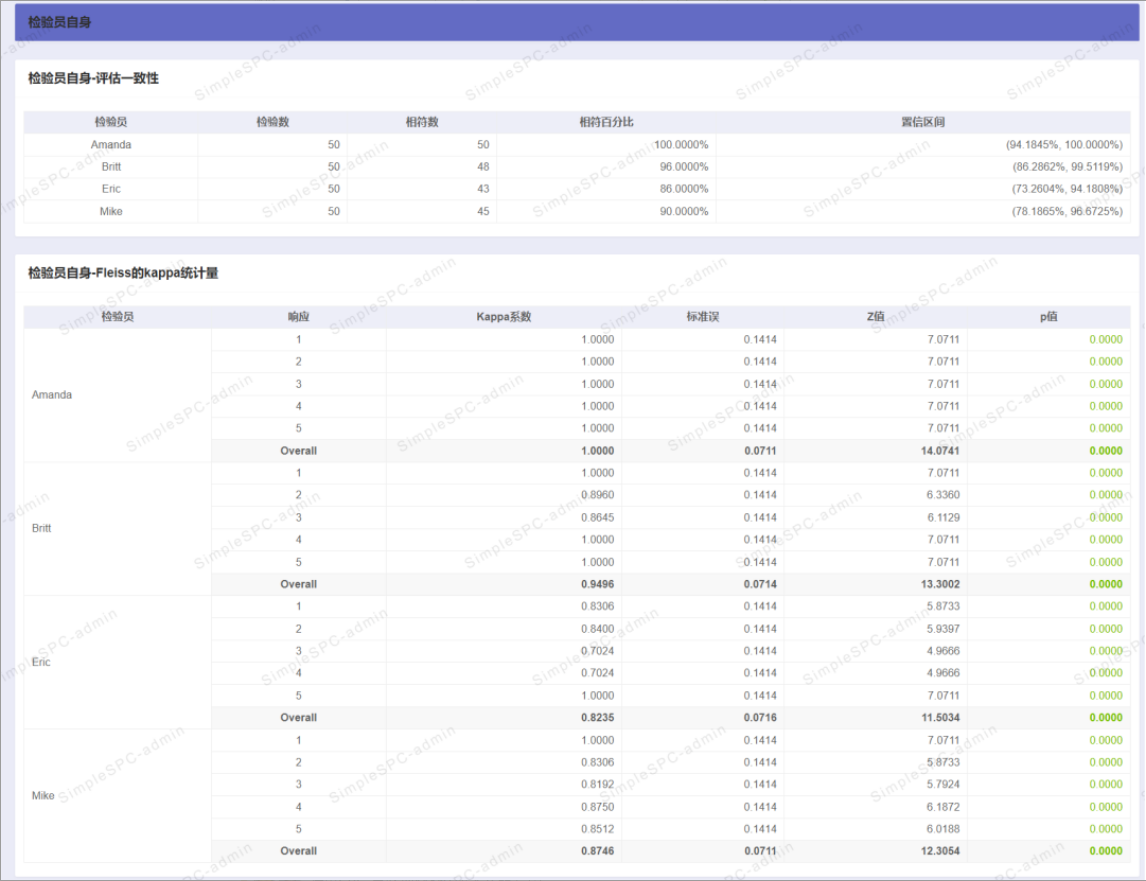Click the 置信区间 column header
This screenshot has height=881, width=1146.
pos(922,122)
